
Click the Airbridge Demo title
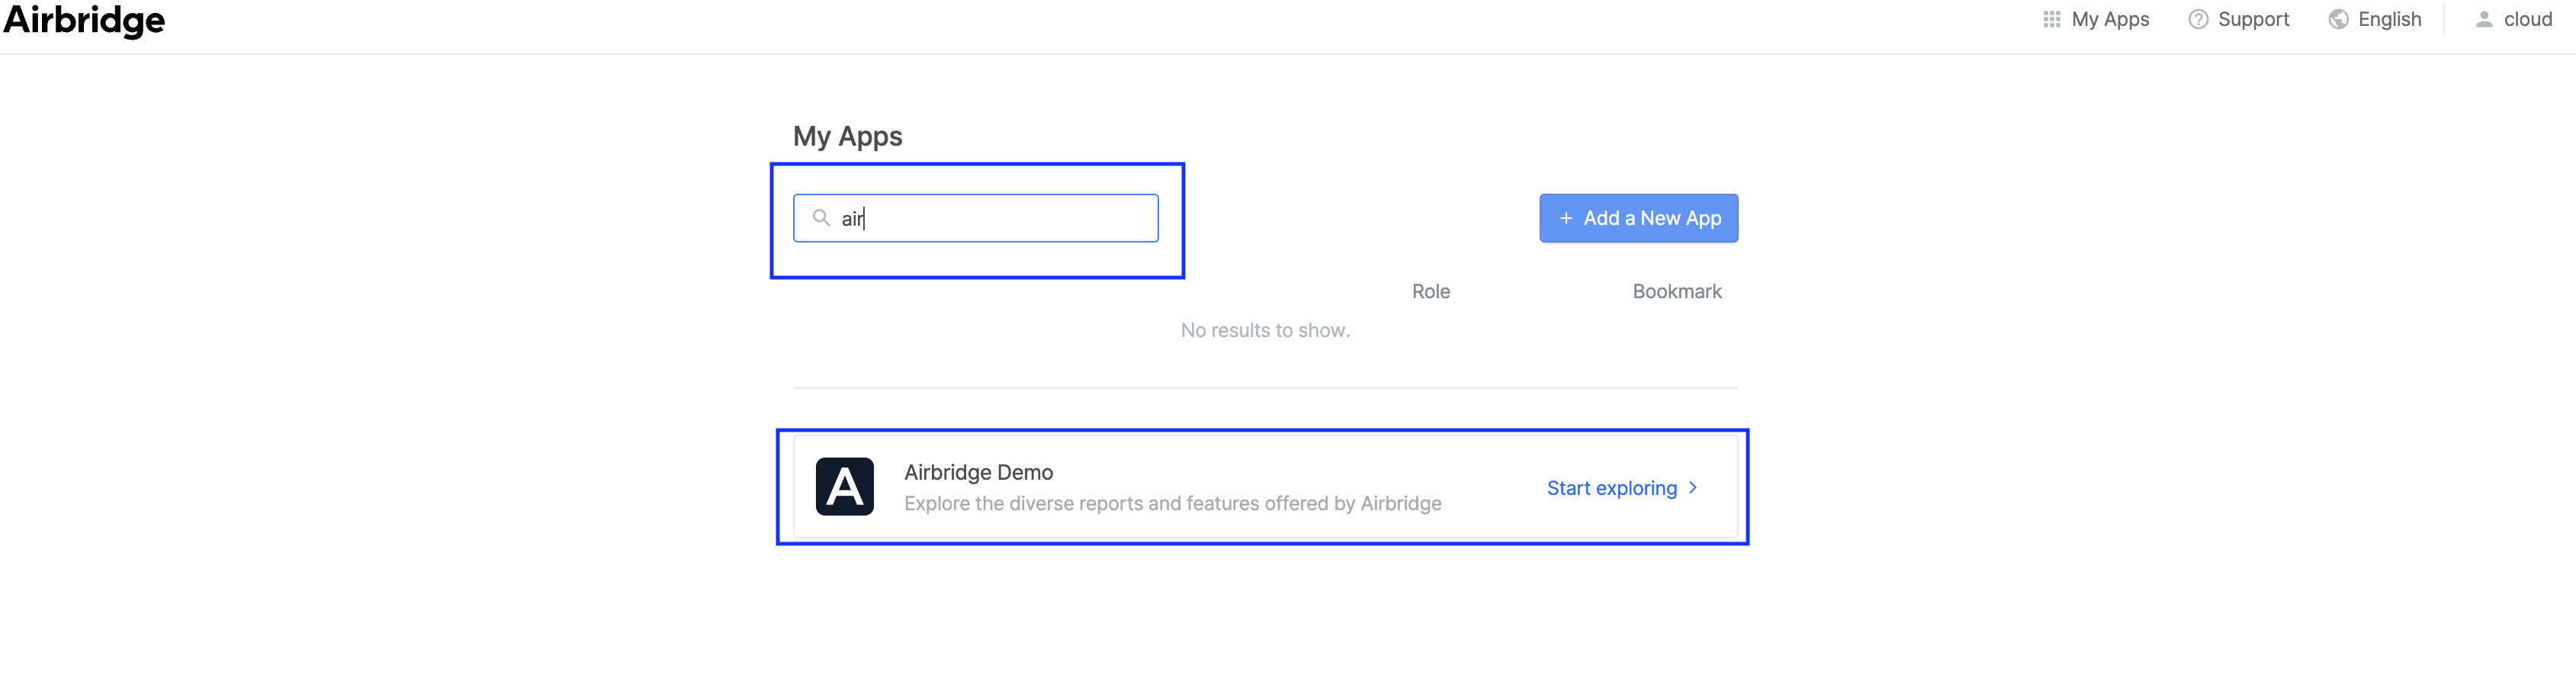(978, 472)
